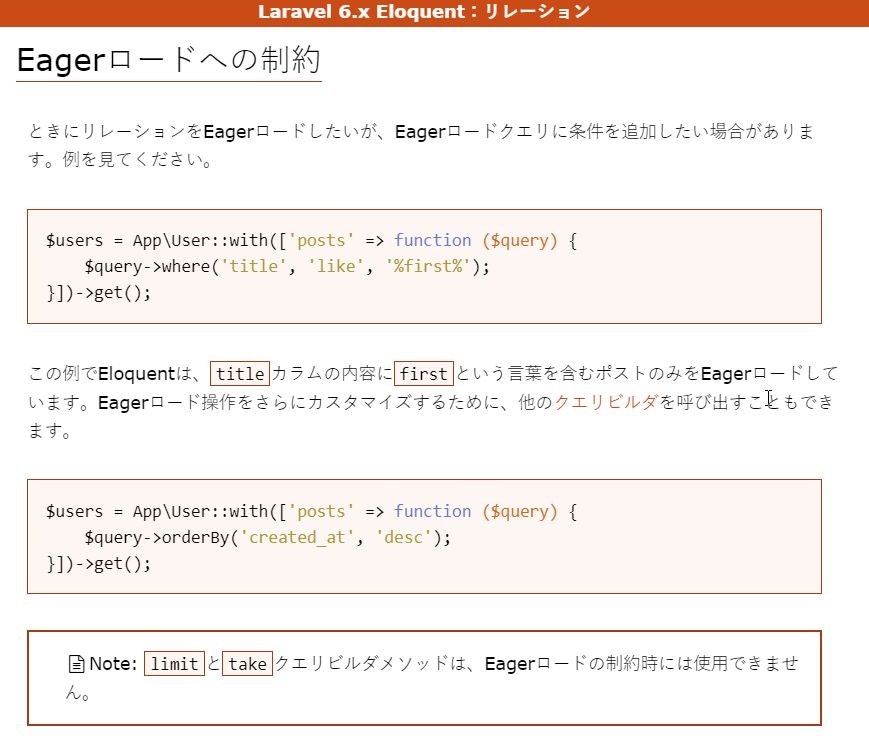869x739 pixels.
Task: Click the where call in first code block
Action: click(x=186, y=266)
